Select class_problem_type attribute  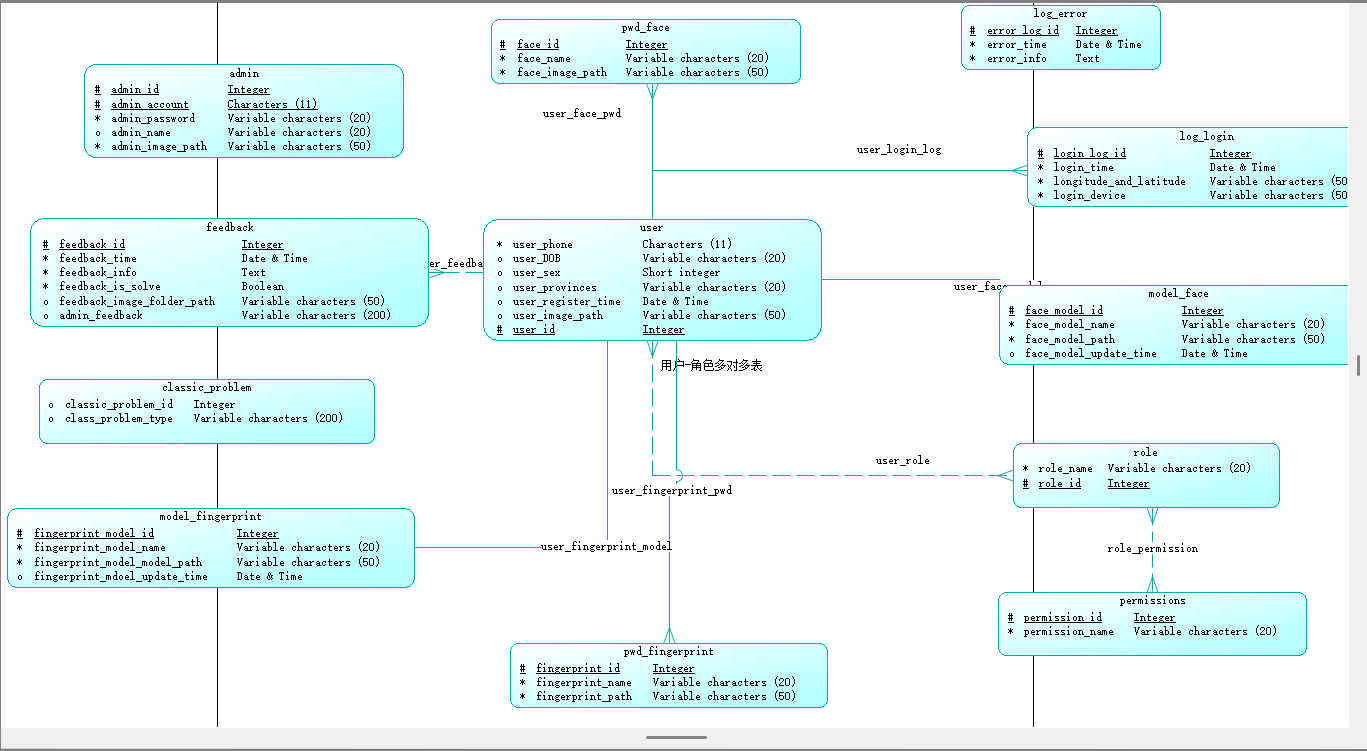click(119, 418)
